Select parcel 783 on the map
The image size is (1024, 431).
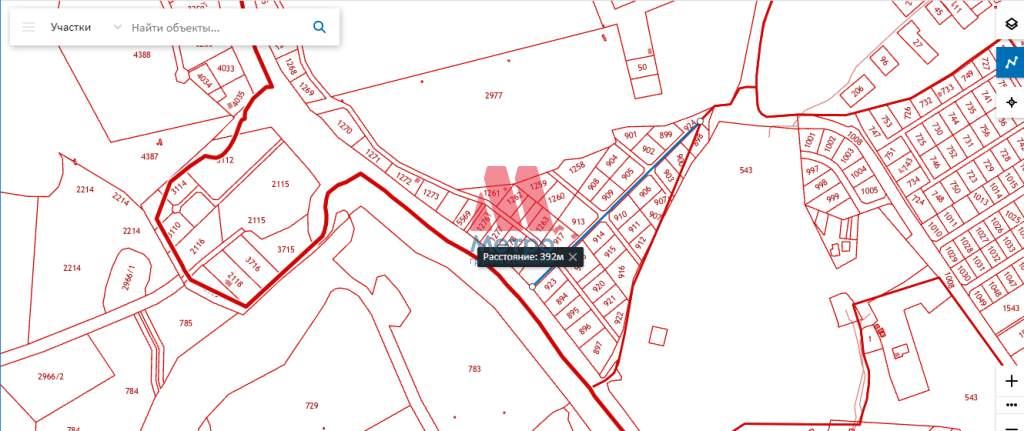475,369
